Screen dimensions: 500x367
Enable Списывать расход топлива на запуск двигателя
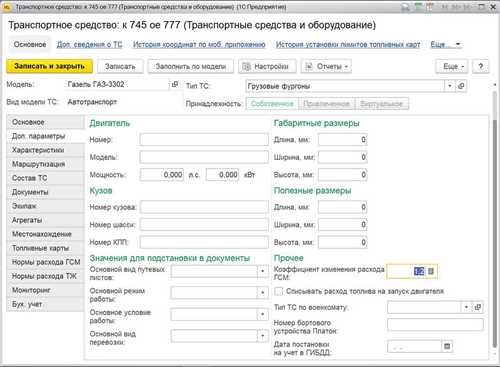278,291
